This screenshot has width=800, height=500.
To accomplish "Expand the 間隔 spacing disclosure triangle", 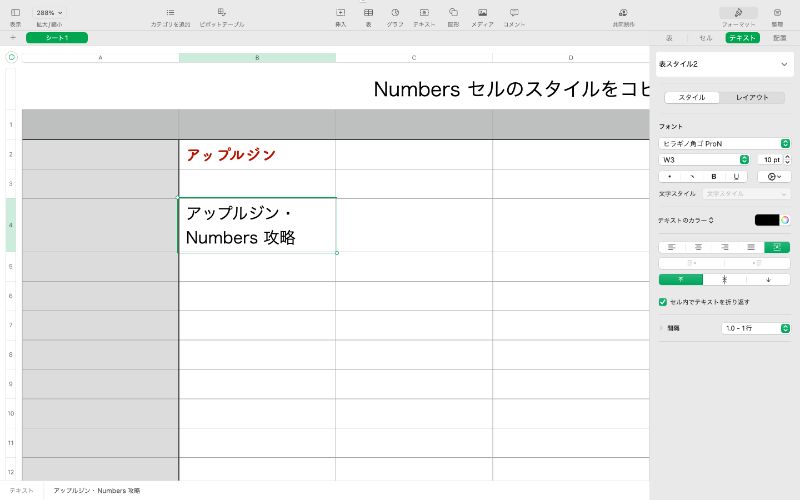I will 662,328.
